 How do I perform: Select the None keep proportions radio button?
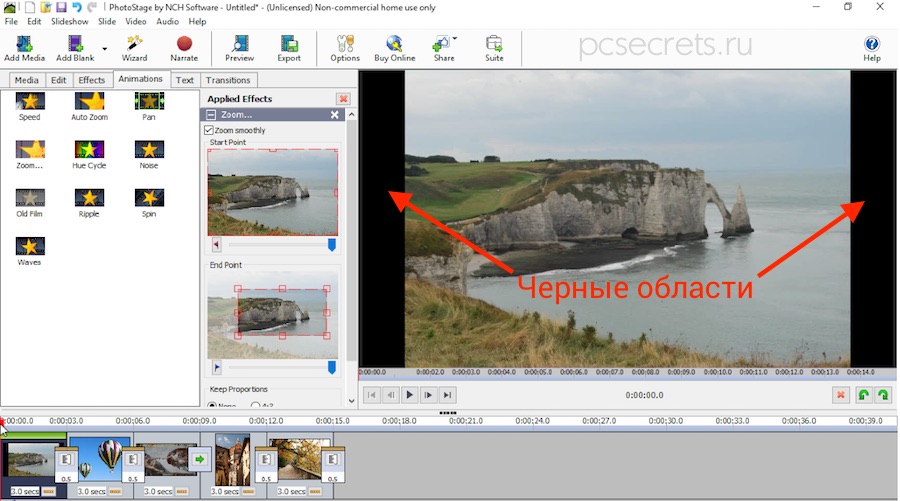pyautogui.click(x=211, y=404)
